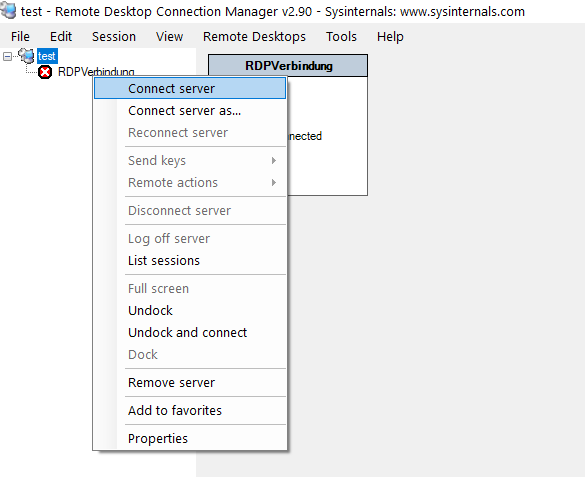The width and height of the screenshot is (585, 477).
Task: Open the Remote Desktops menu
Action: 254,37
